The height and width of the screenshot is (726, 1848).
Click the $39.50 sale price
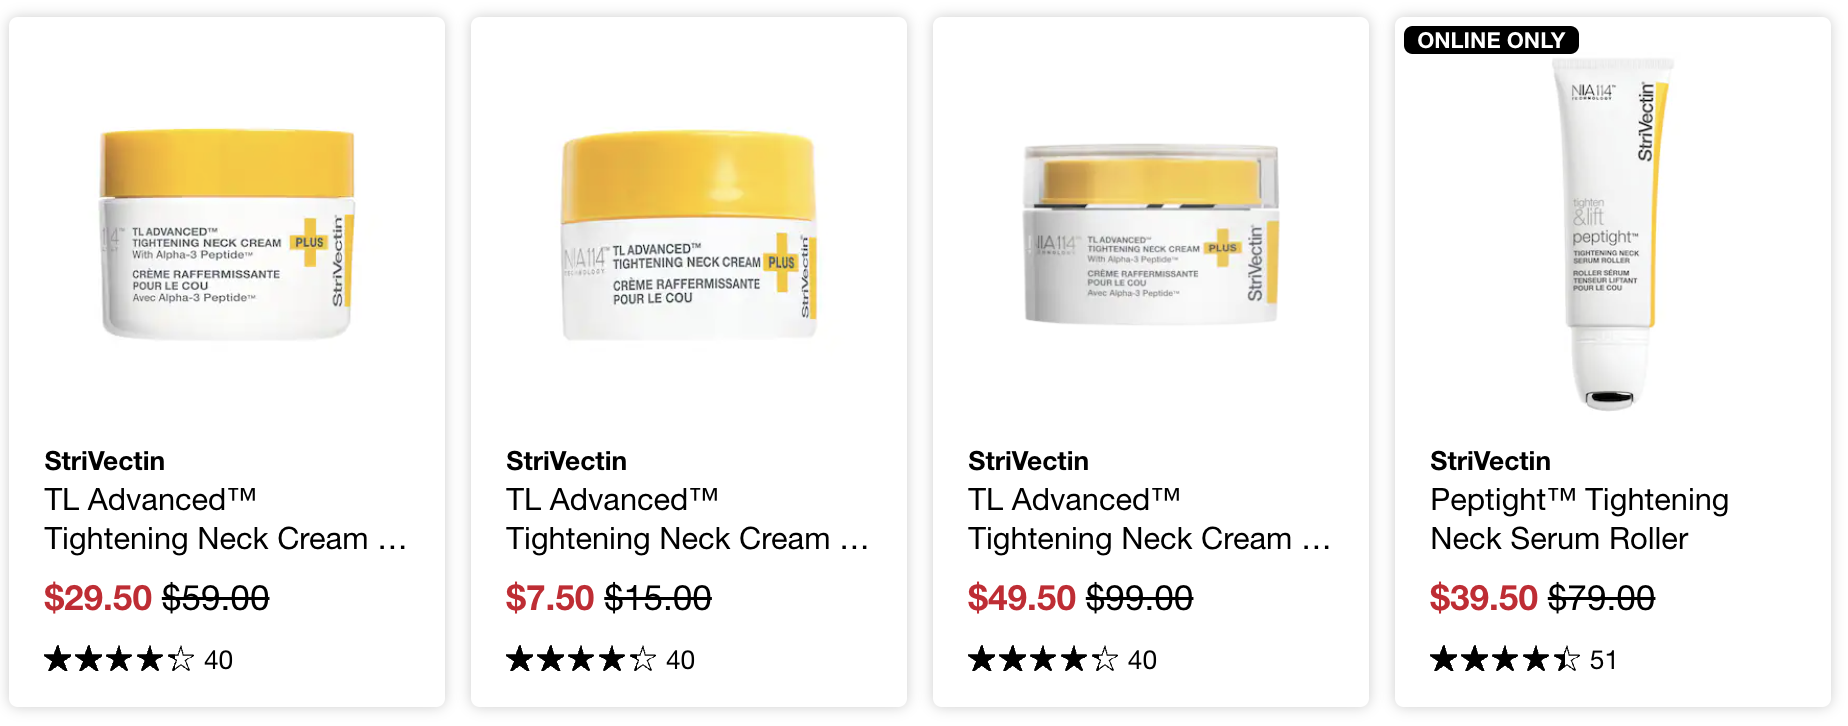coord(1483,598)
